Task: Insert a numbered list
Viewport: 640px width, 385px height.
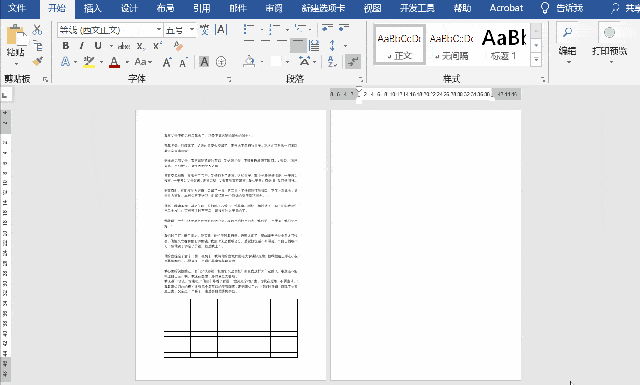Action: [274, 29]
